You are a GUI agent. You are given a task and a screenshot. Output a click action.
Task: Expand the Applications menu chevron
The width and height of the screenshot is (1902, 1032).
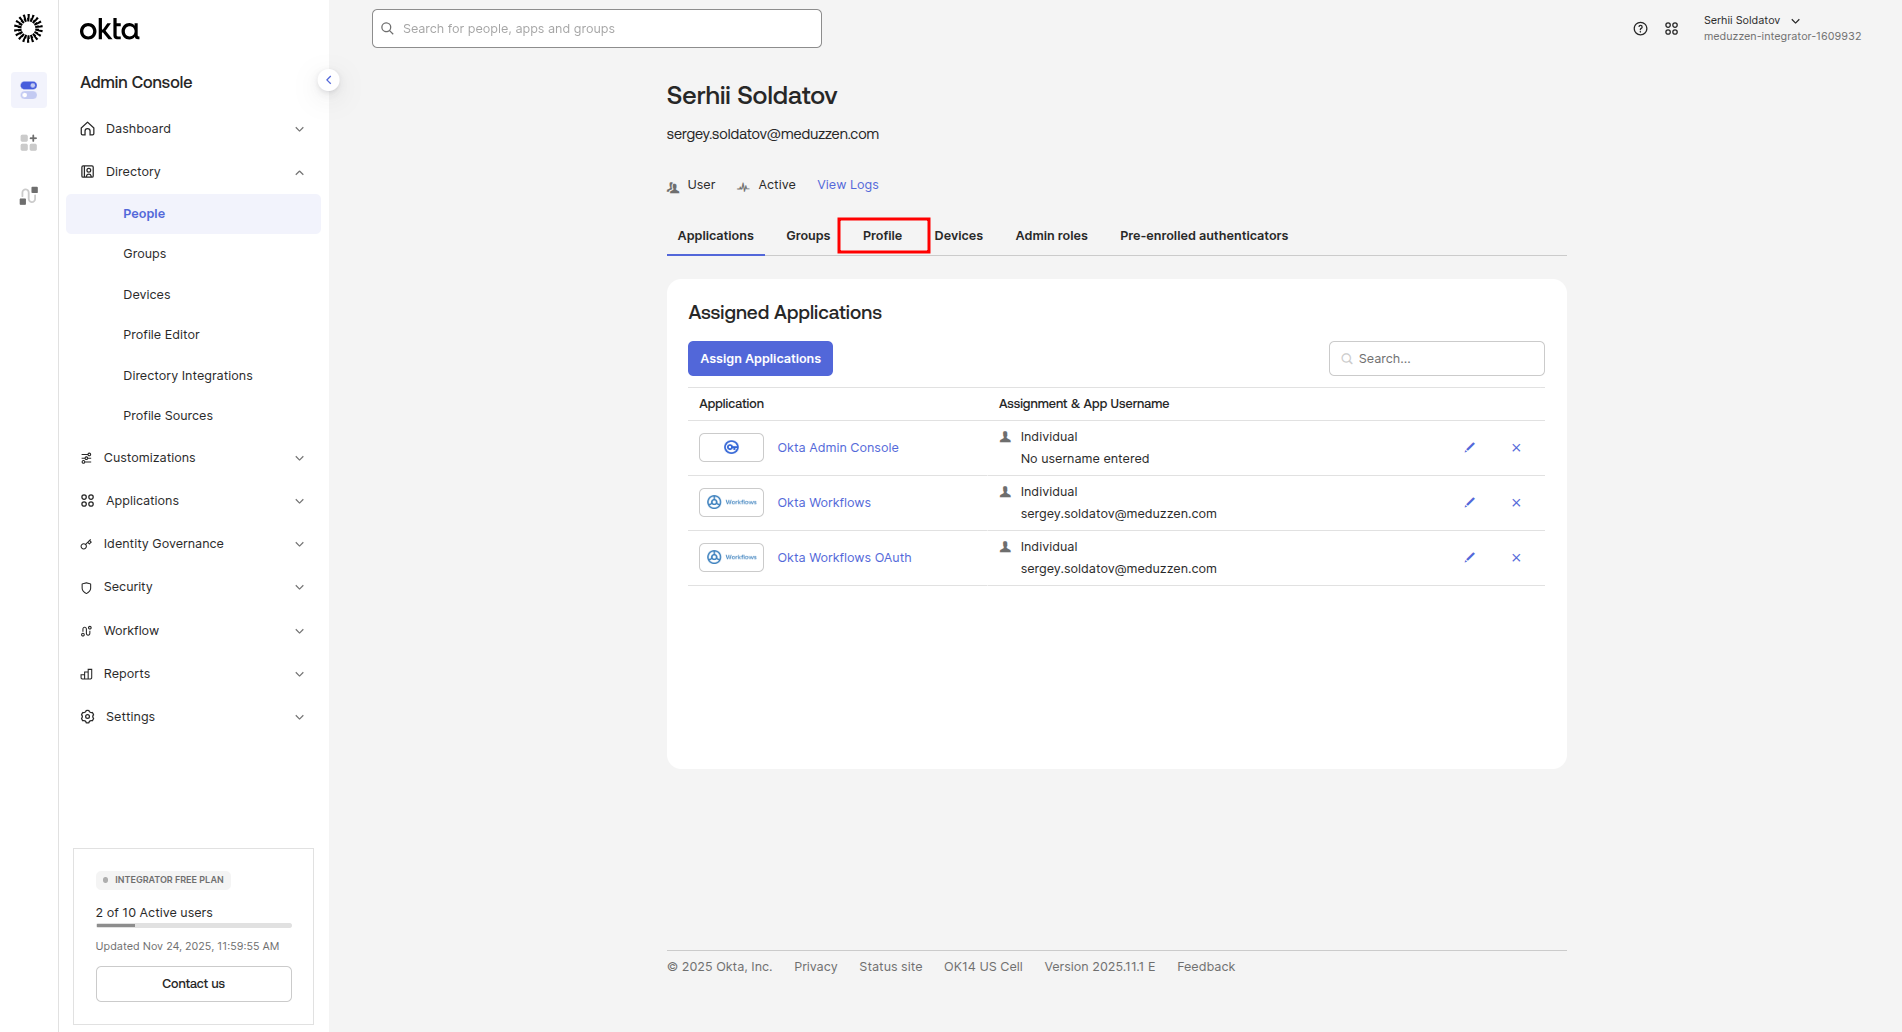299,501
